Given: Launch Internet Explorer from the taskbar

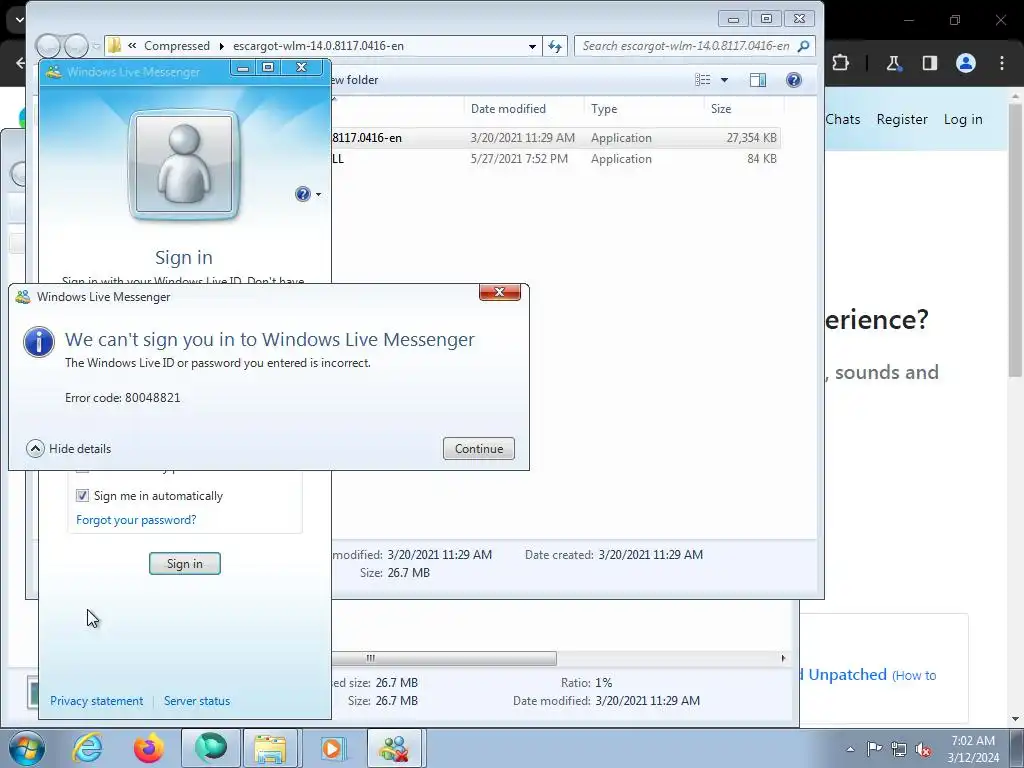Looking at the screenshot, I should (x=87, y=748).
